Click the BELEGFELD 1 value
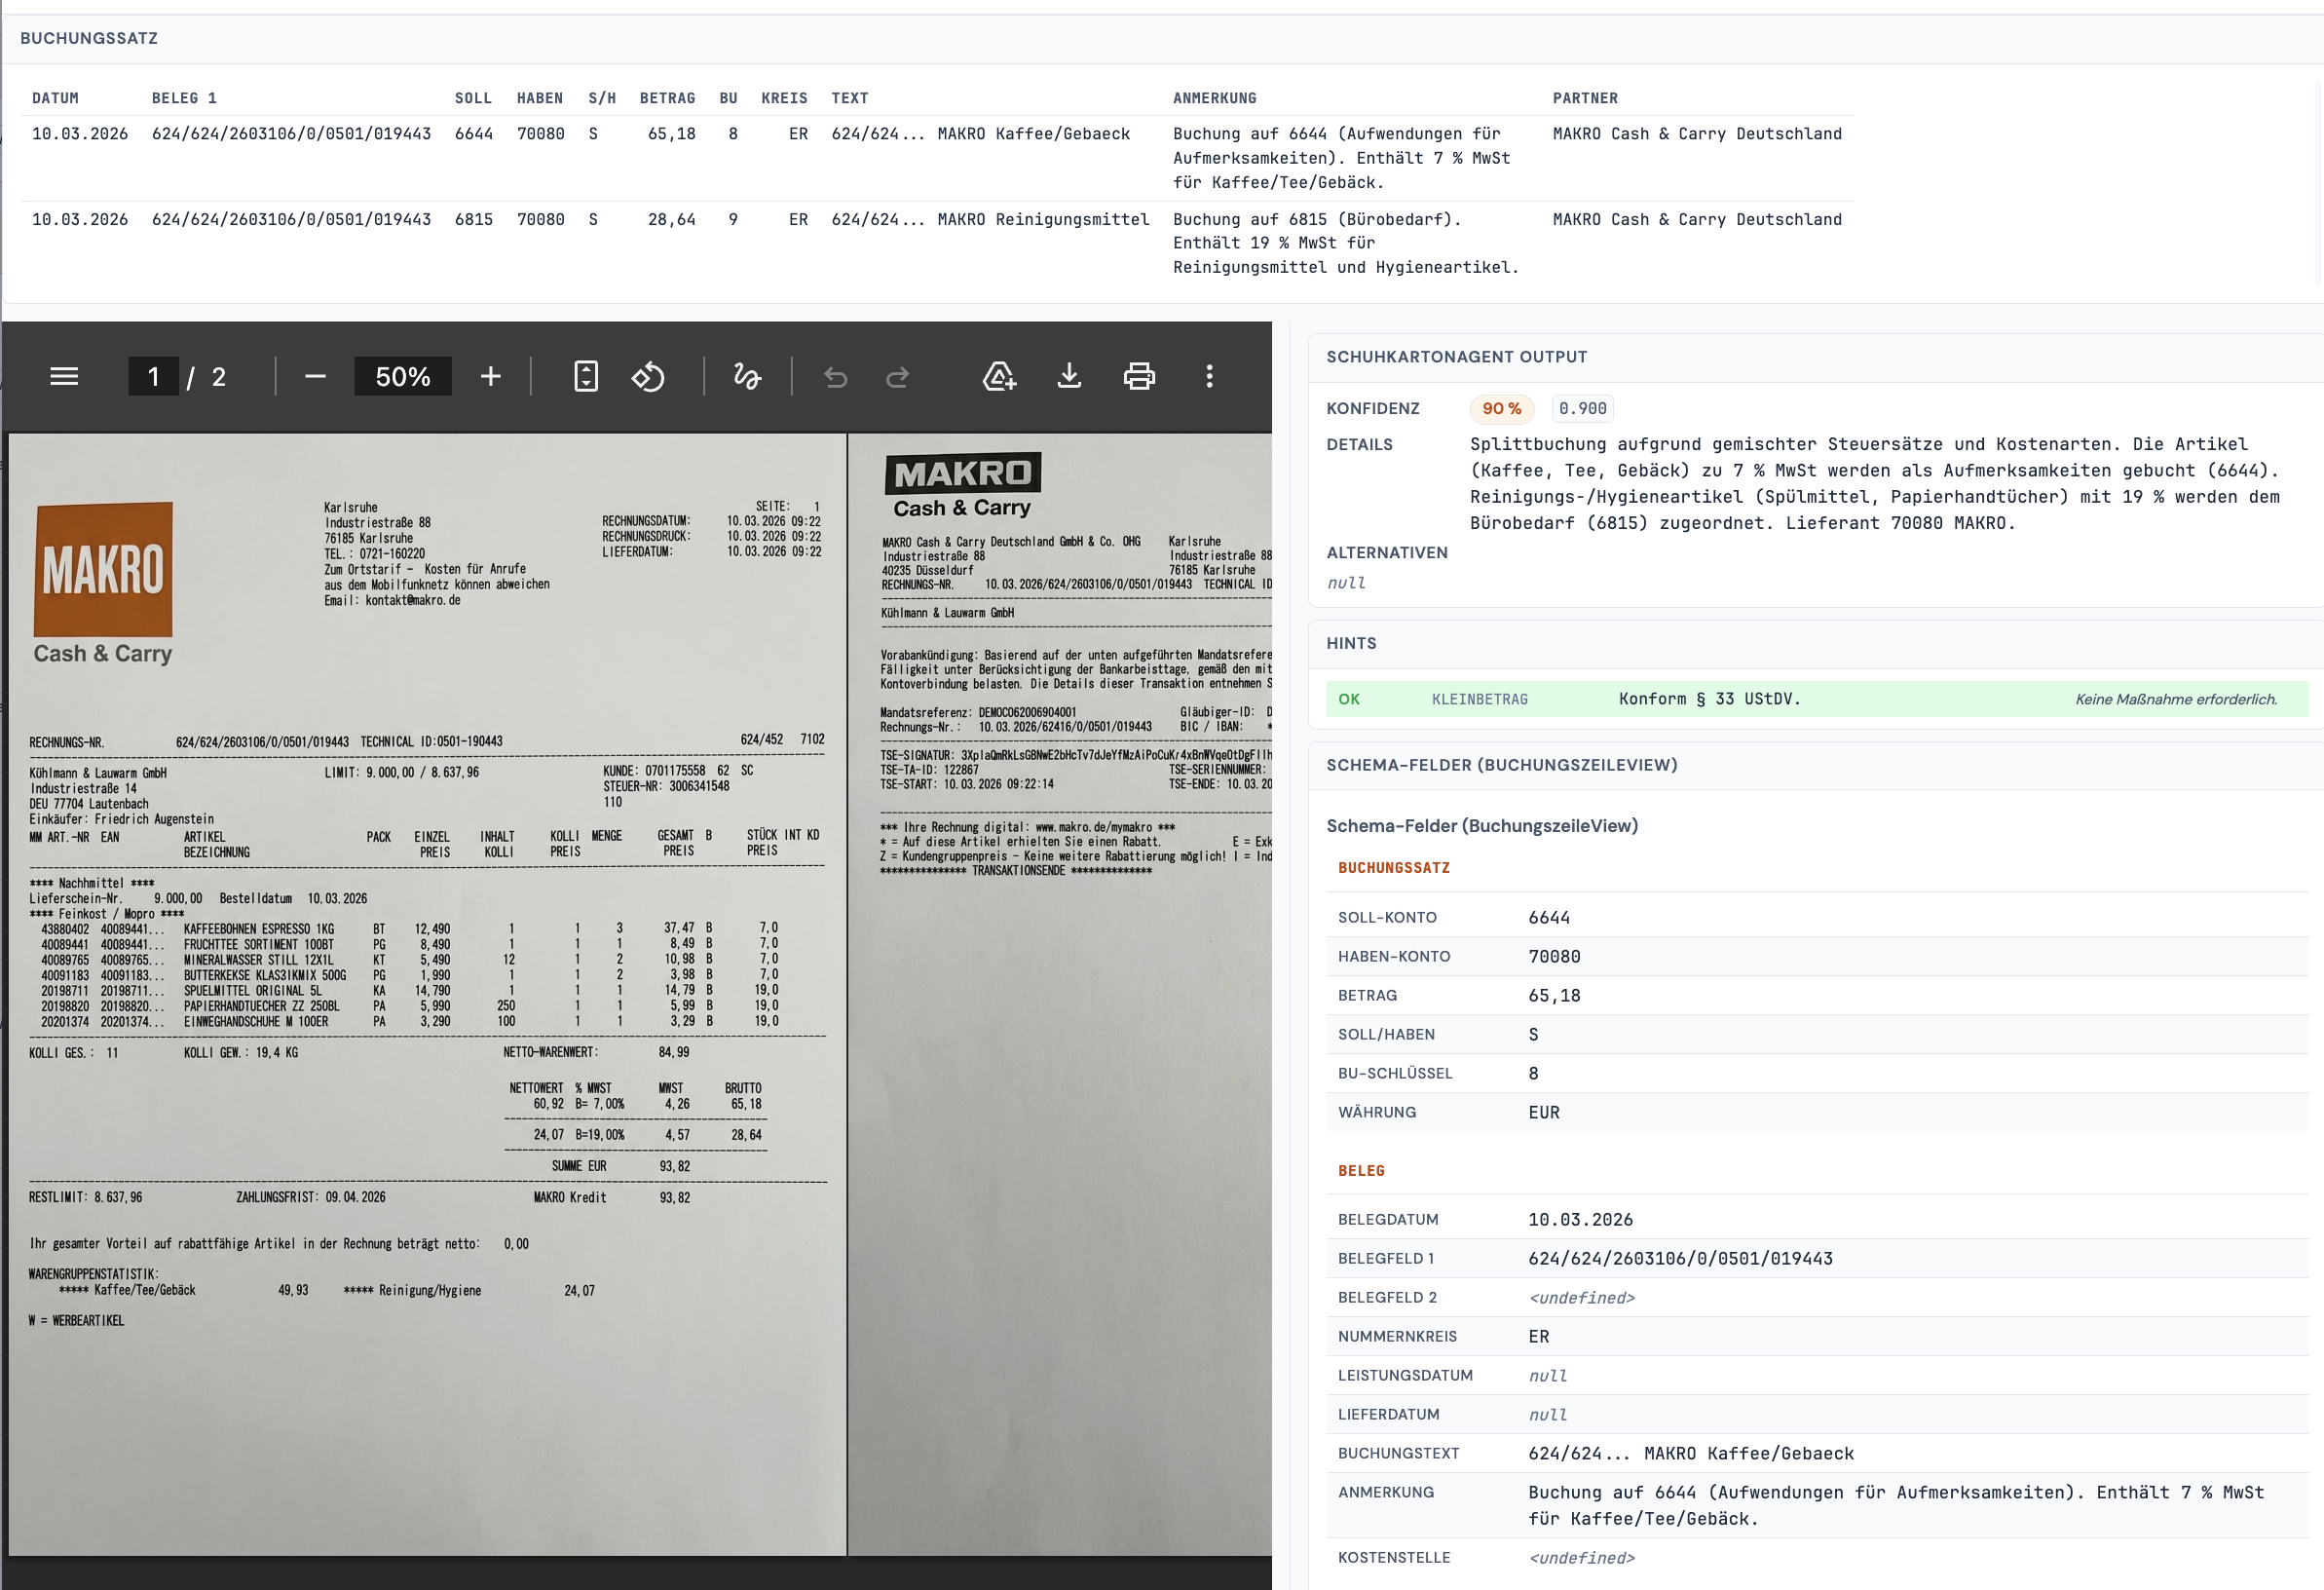 (x=1680, y=1258)
